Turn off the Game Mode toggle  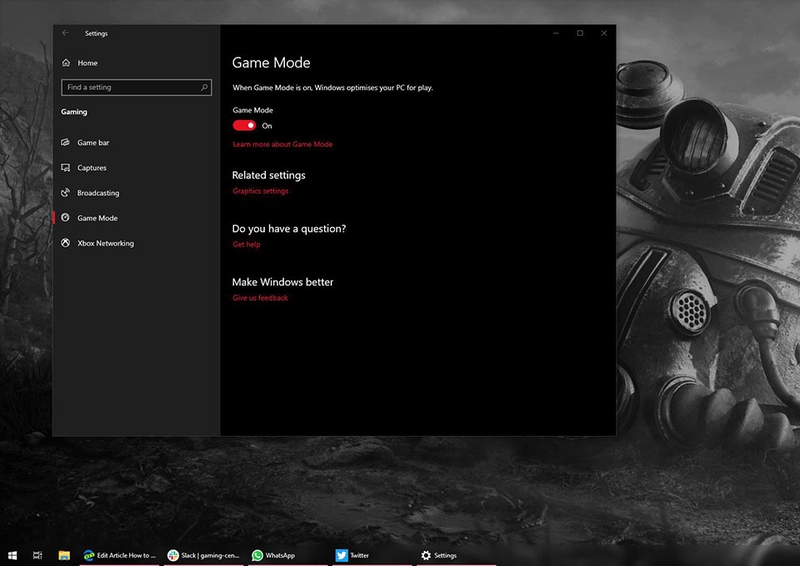[244, 126]
